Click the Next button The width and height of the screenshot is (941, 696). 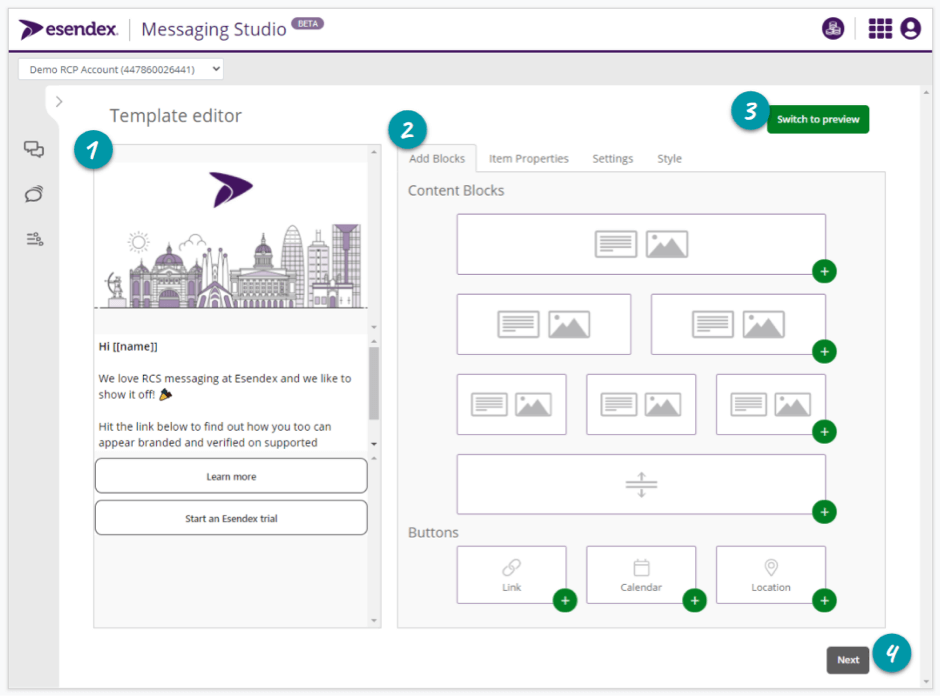848,660
